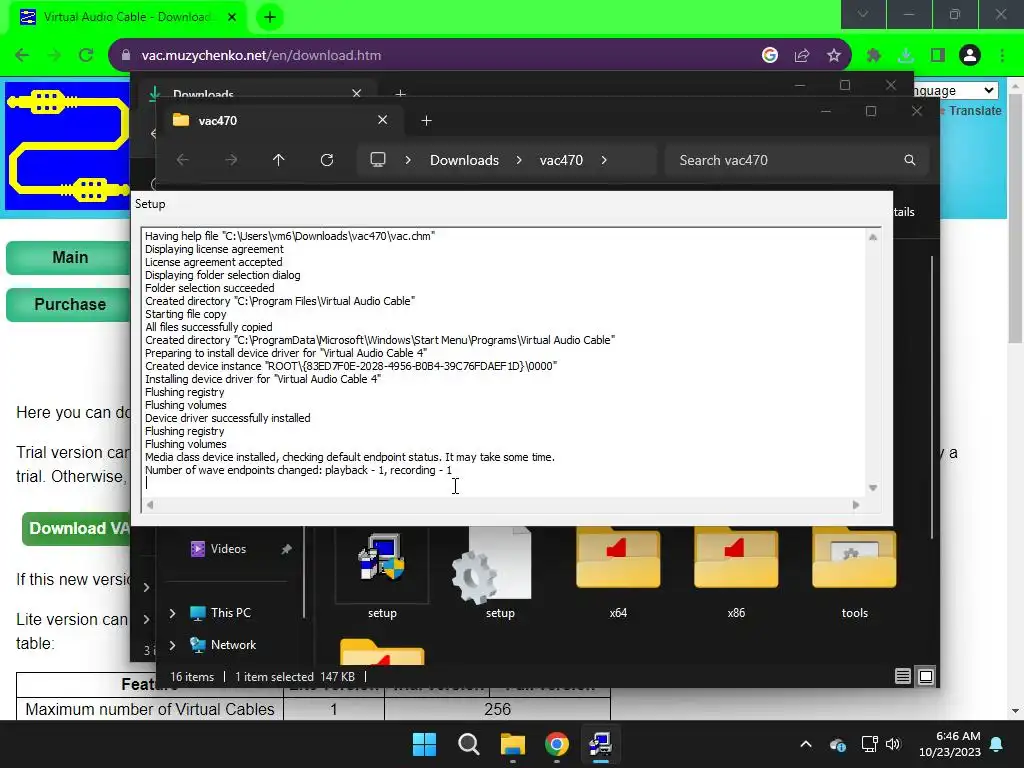Image resolution: width=1024 pixels, height=768 pixels.
Task: Open the Chrome three-dot menu
Action: click(1002, 56)
